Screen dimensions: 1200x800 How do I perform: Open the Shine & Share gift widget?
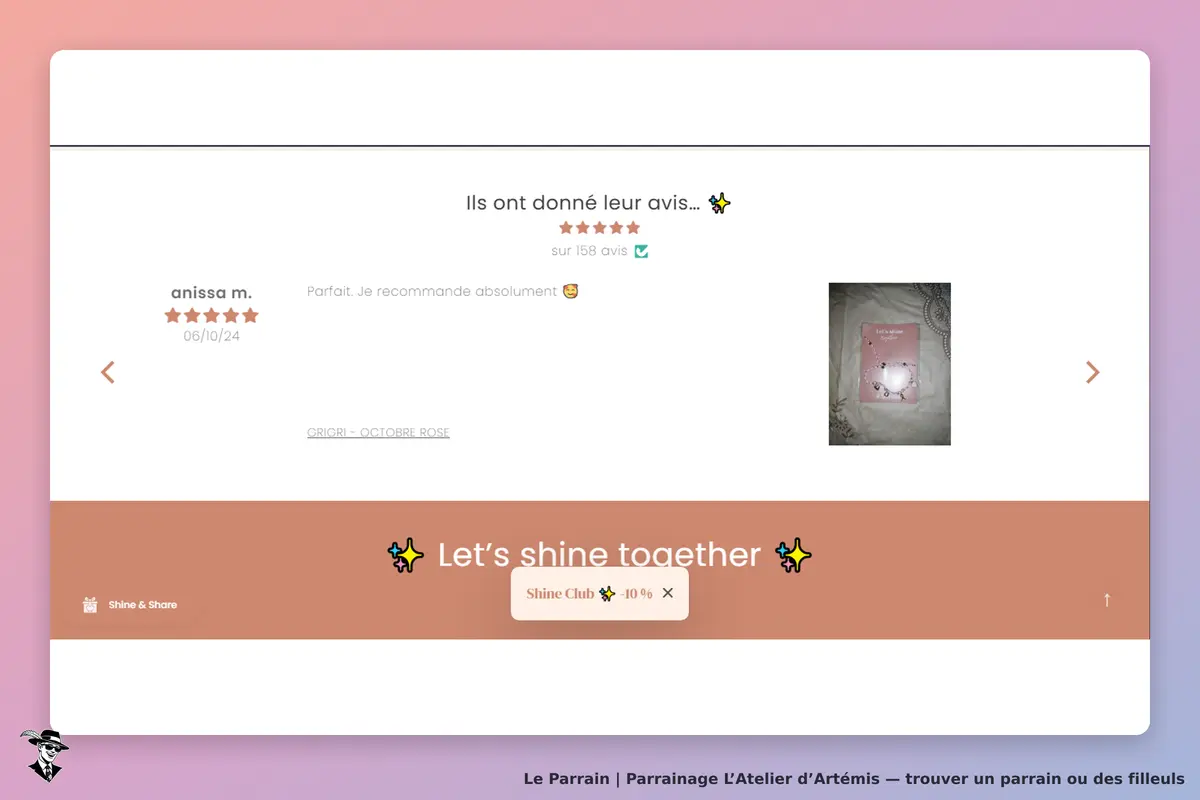[130, 605]
